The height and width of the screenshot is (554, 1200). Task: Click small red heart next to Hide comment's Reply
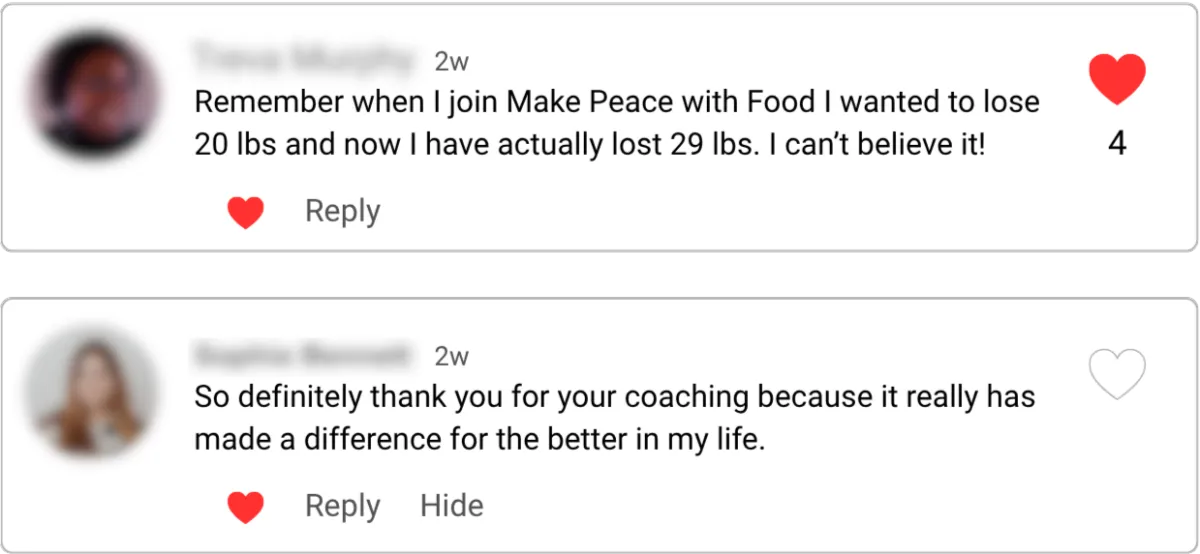coord(246,507)
